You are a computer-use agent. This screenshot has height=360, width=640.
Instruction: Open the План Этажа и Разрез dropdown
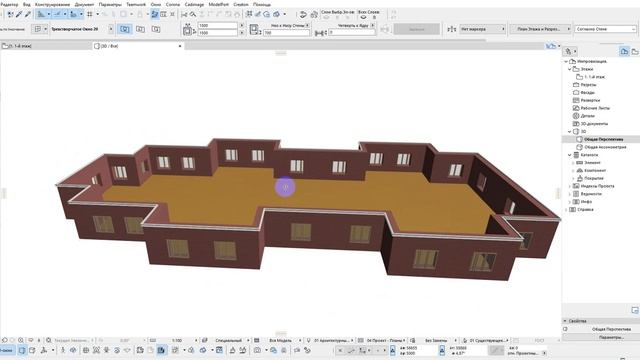point(540,29)
